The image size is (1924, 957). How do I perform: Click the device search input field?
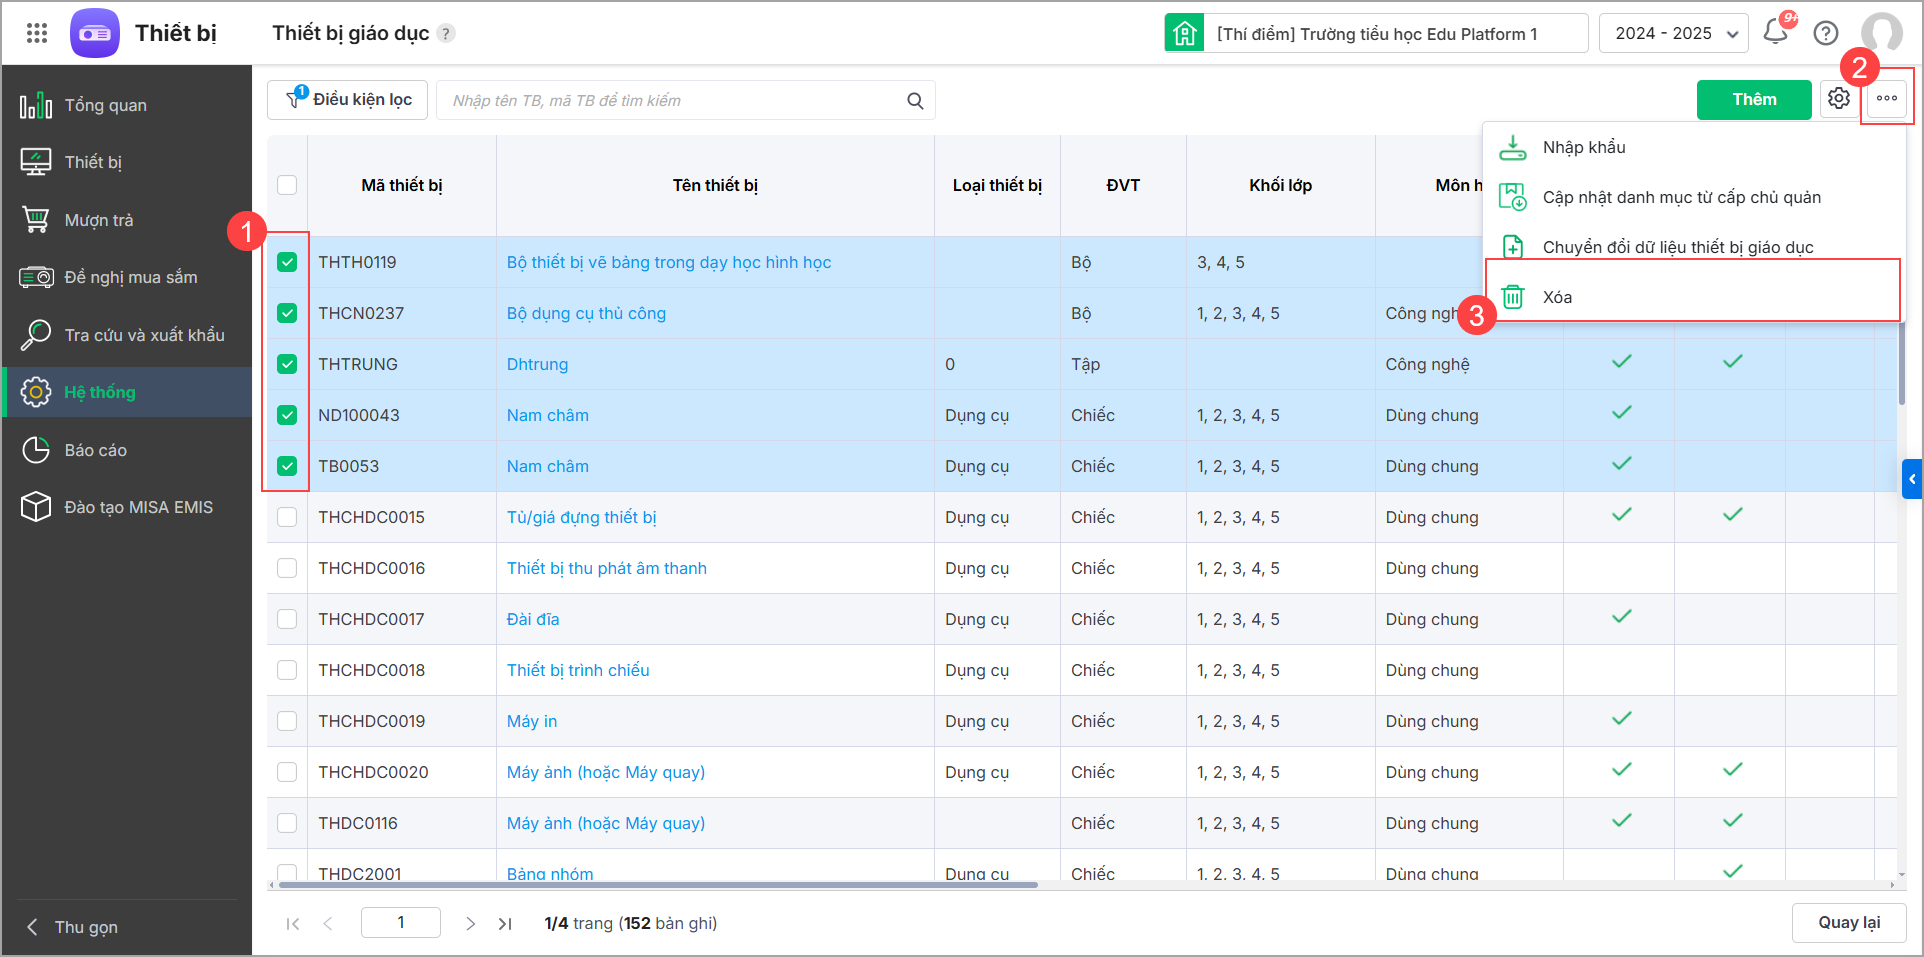[670, 101]
